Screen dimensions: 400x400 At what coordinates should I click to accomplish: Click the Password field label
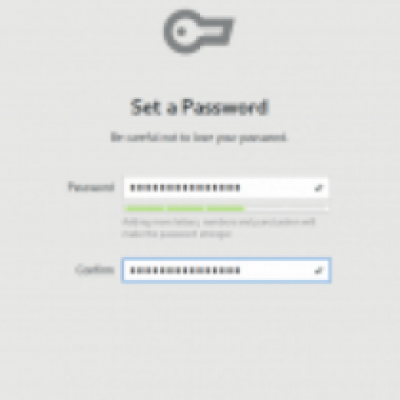coord(91,187)
